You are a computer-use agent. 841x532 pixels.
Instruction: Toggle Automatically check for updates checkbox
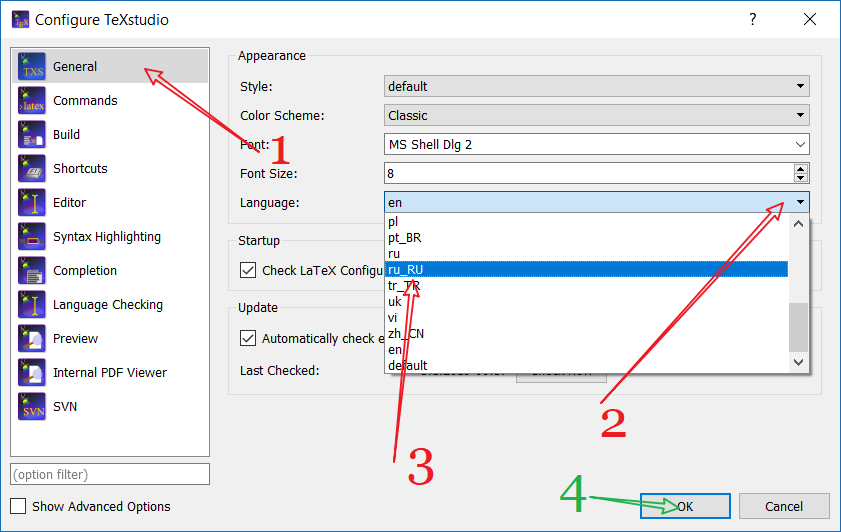(x=248, y=338)
